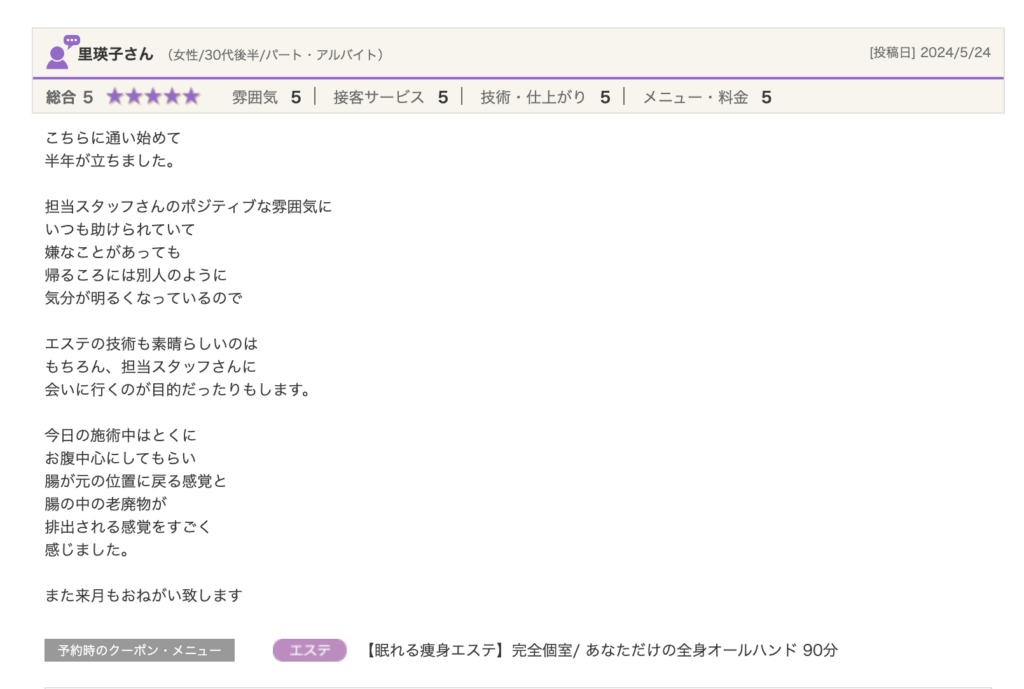
Task: Click the line 腸が元の位置に戻る感覚と
Action: pos(136,481)
